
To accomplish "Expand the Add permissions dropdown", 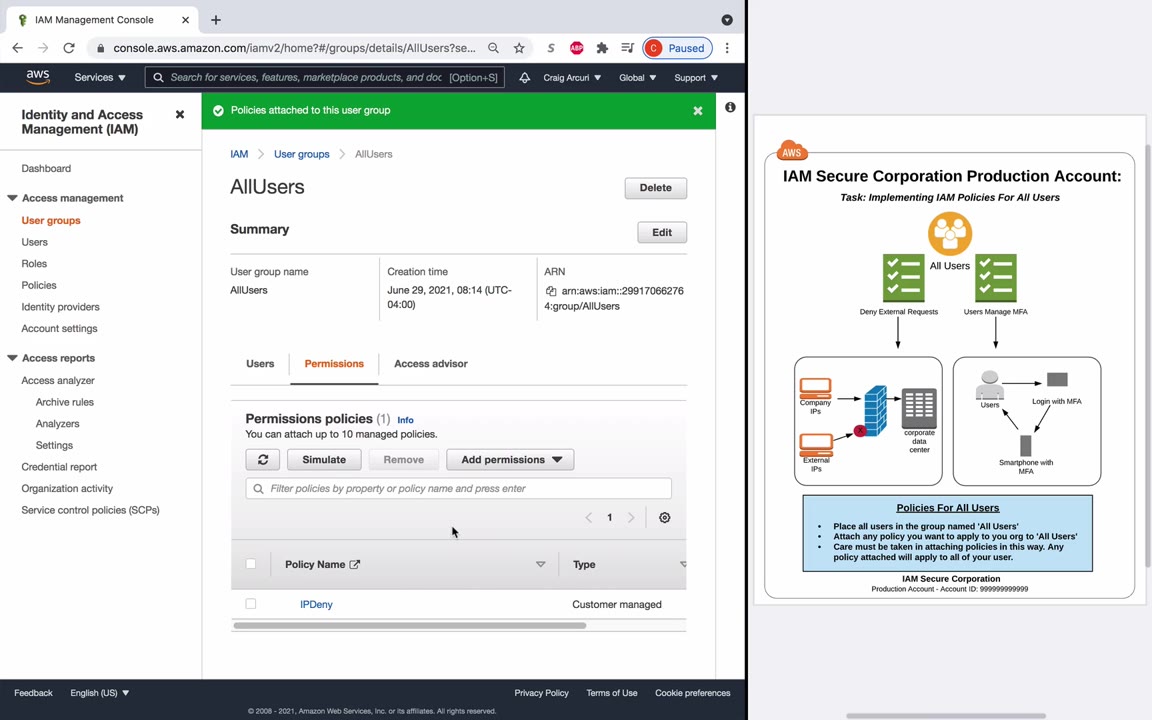I will pos(511,460).
